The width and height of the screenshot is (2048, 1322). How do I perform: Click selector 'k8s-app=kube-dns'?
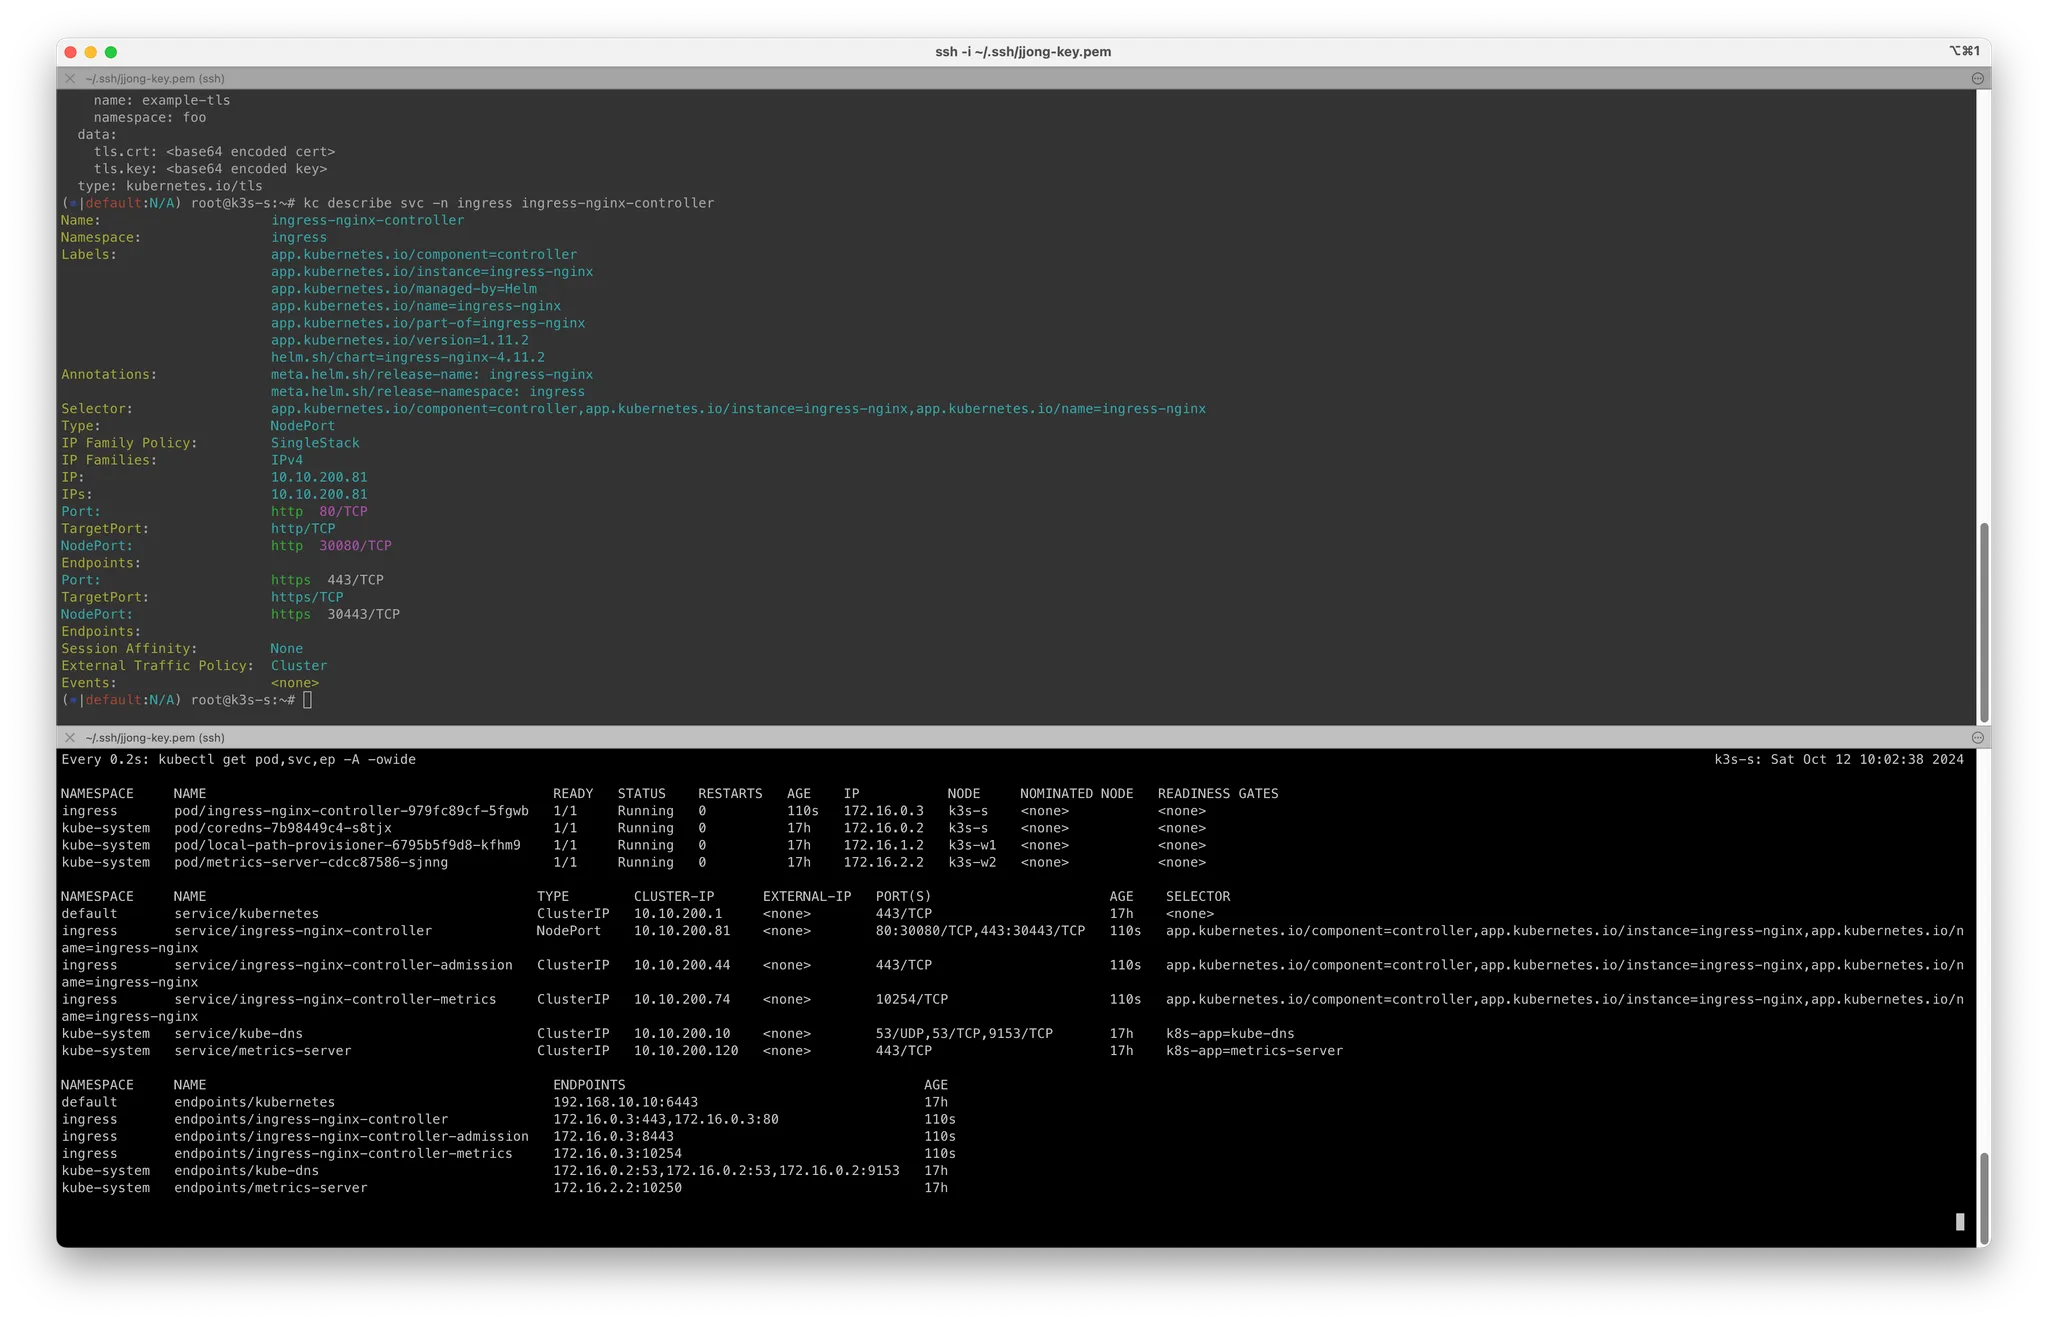click(1230, 1034)
